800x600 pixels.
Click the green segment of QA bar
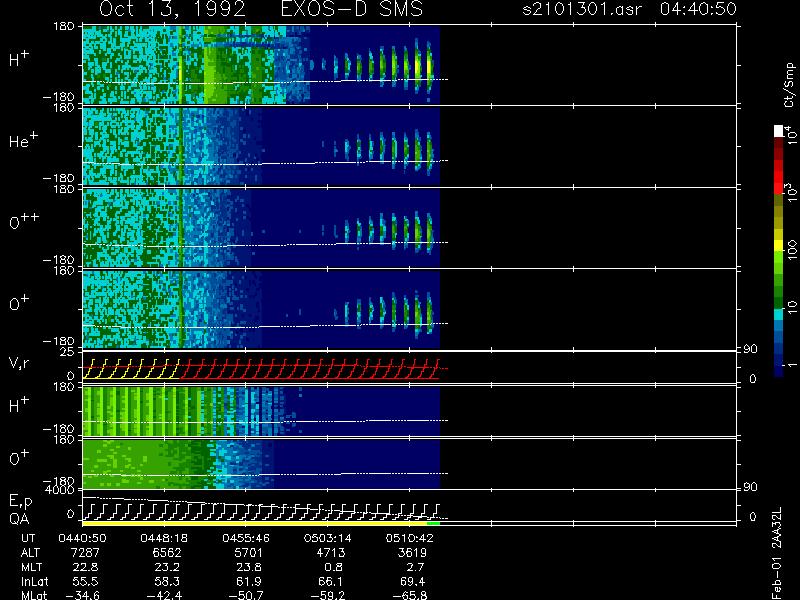434,523
